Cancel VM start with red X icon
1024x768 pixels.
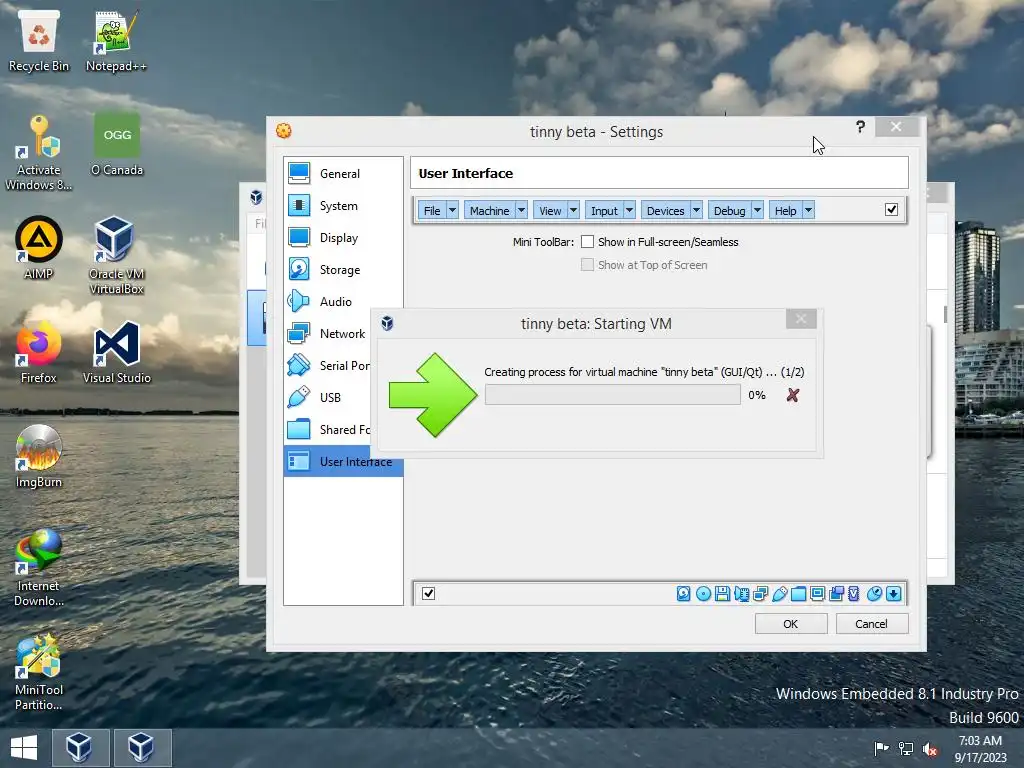pos(793,395)
